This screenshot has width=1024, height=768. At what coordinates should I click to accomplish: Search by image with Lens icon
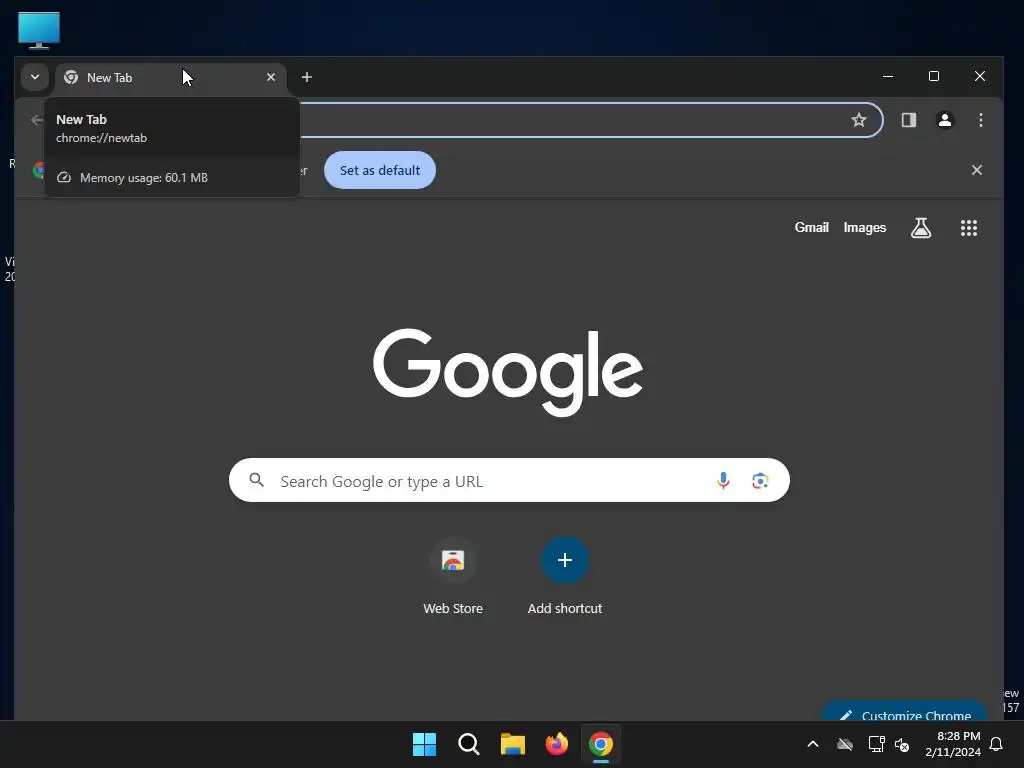760,481
